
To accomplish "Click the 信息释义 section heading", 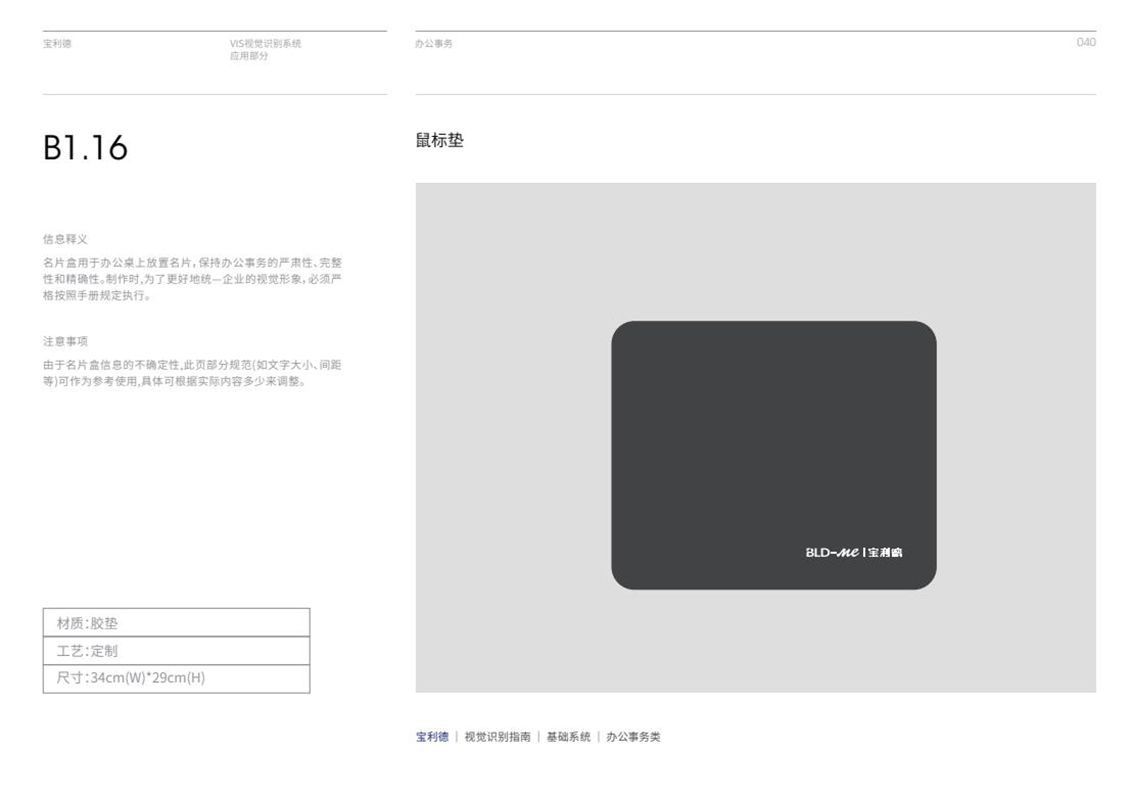I will point(65,239).
